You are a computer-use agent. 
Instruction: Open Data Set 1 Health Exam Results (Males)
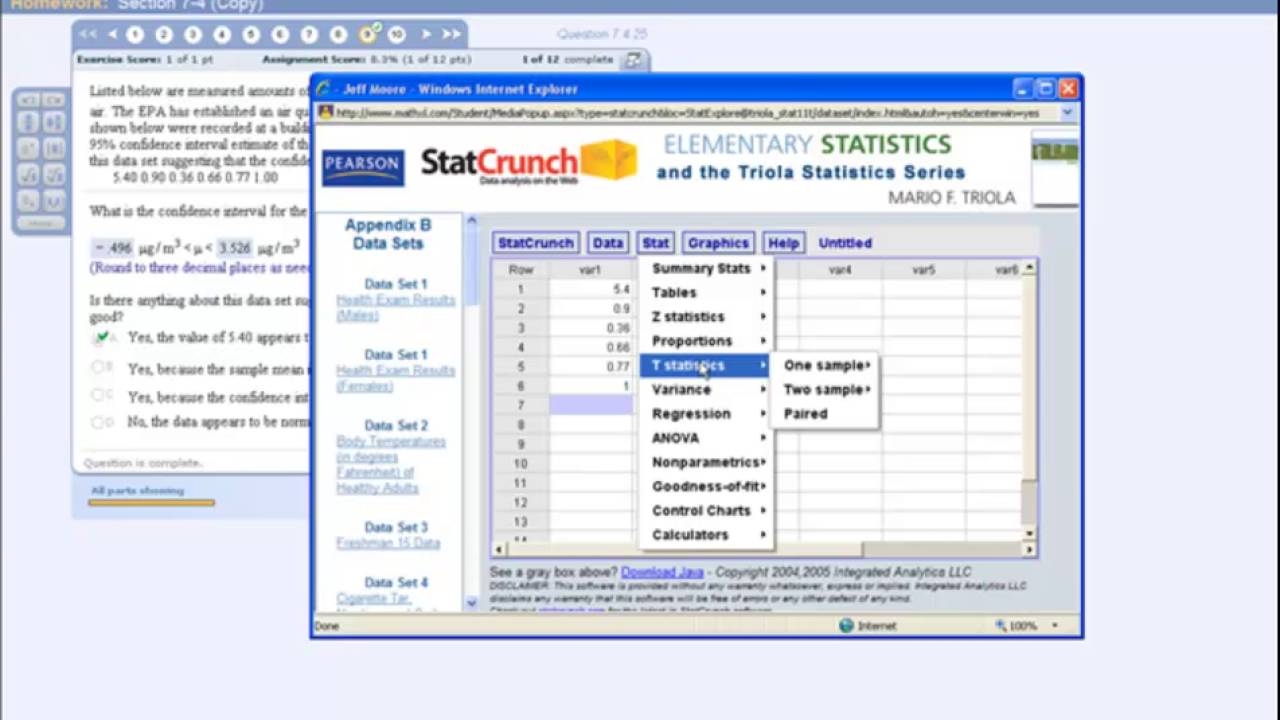click(396, 307)
